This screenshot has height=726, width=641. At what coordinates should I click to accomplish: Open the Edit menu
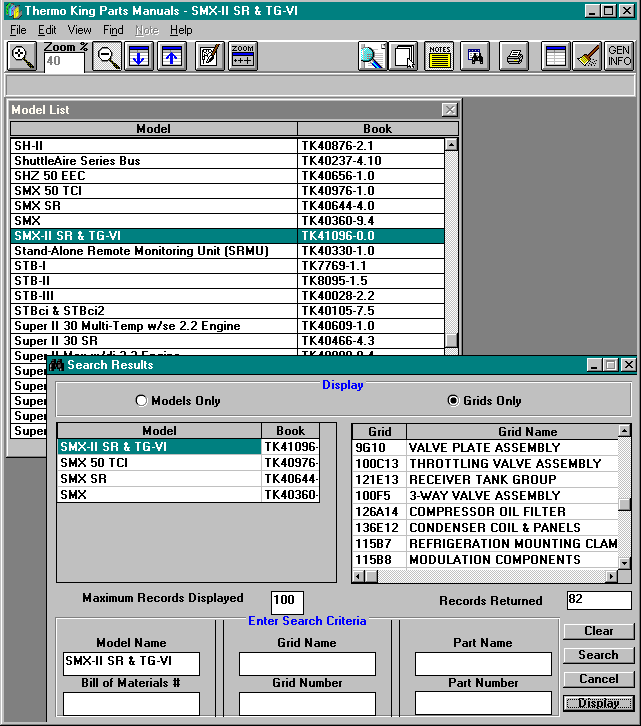(47, 30)
